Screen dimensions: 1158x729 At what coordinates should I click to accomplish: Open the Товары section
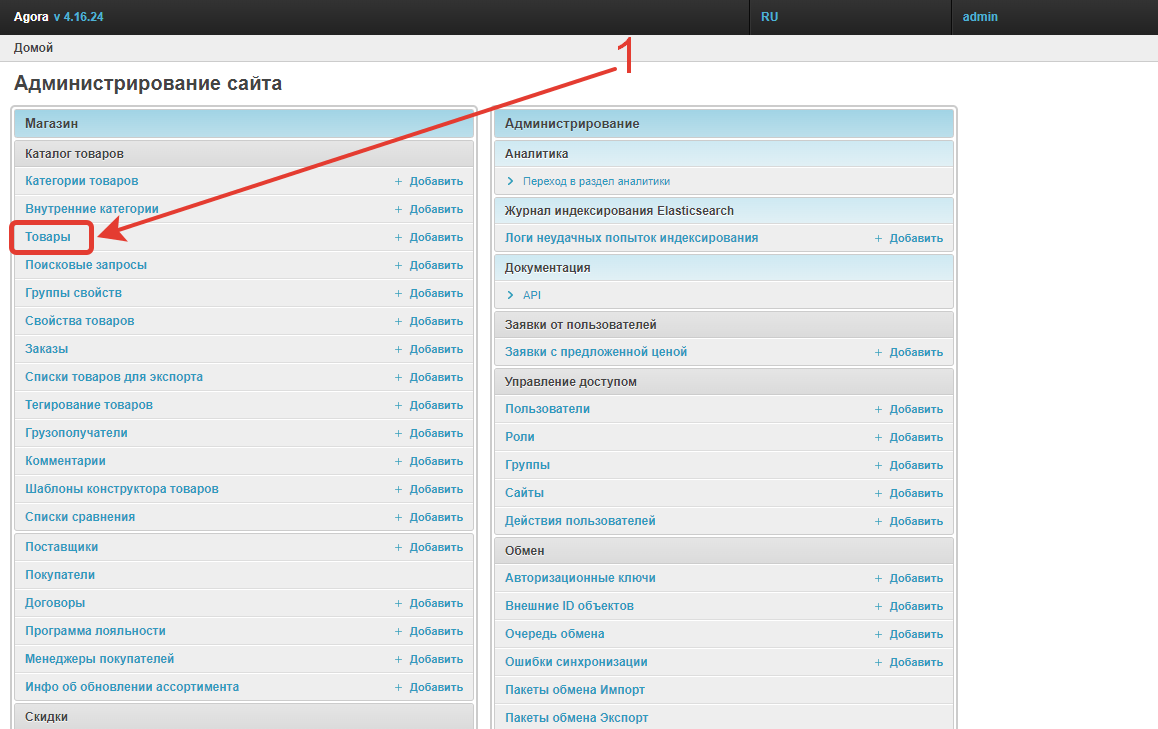click(x=48, y=237)
